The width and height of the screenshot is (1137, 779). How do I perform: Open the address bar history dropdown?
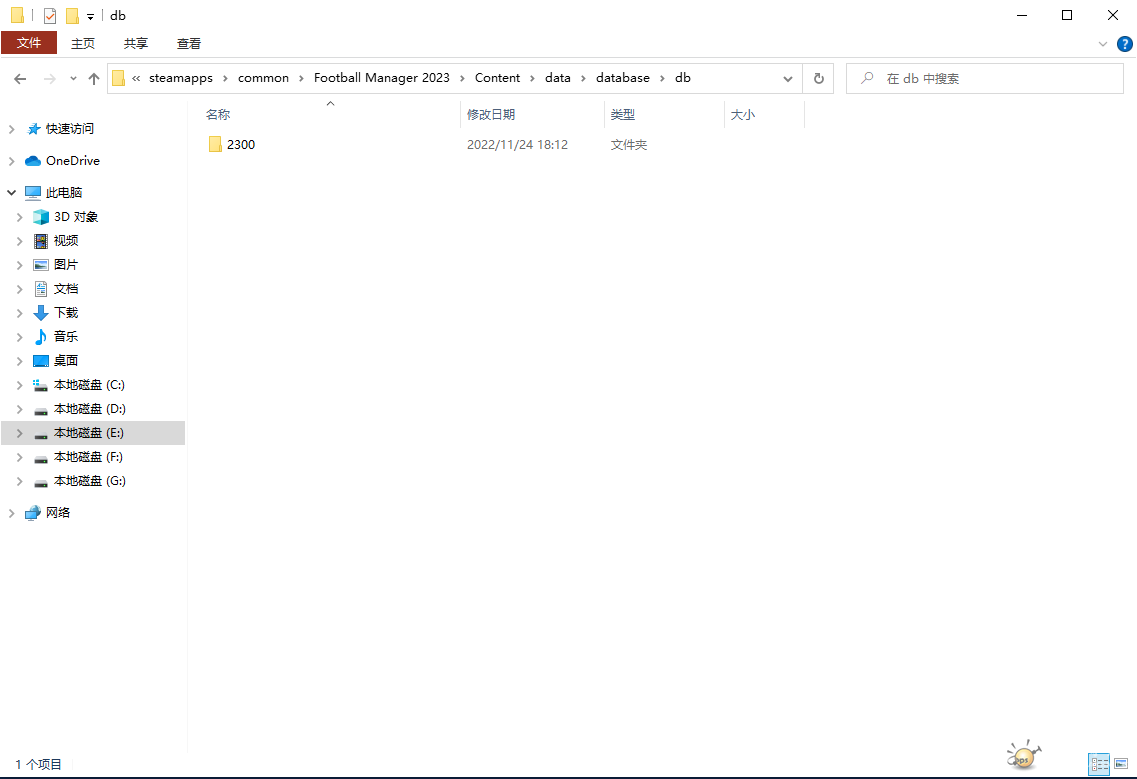(x=788, y=78)
